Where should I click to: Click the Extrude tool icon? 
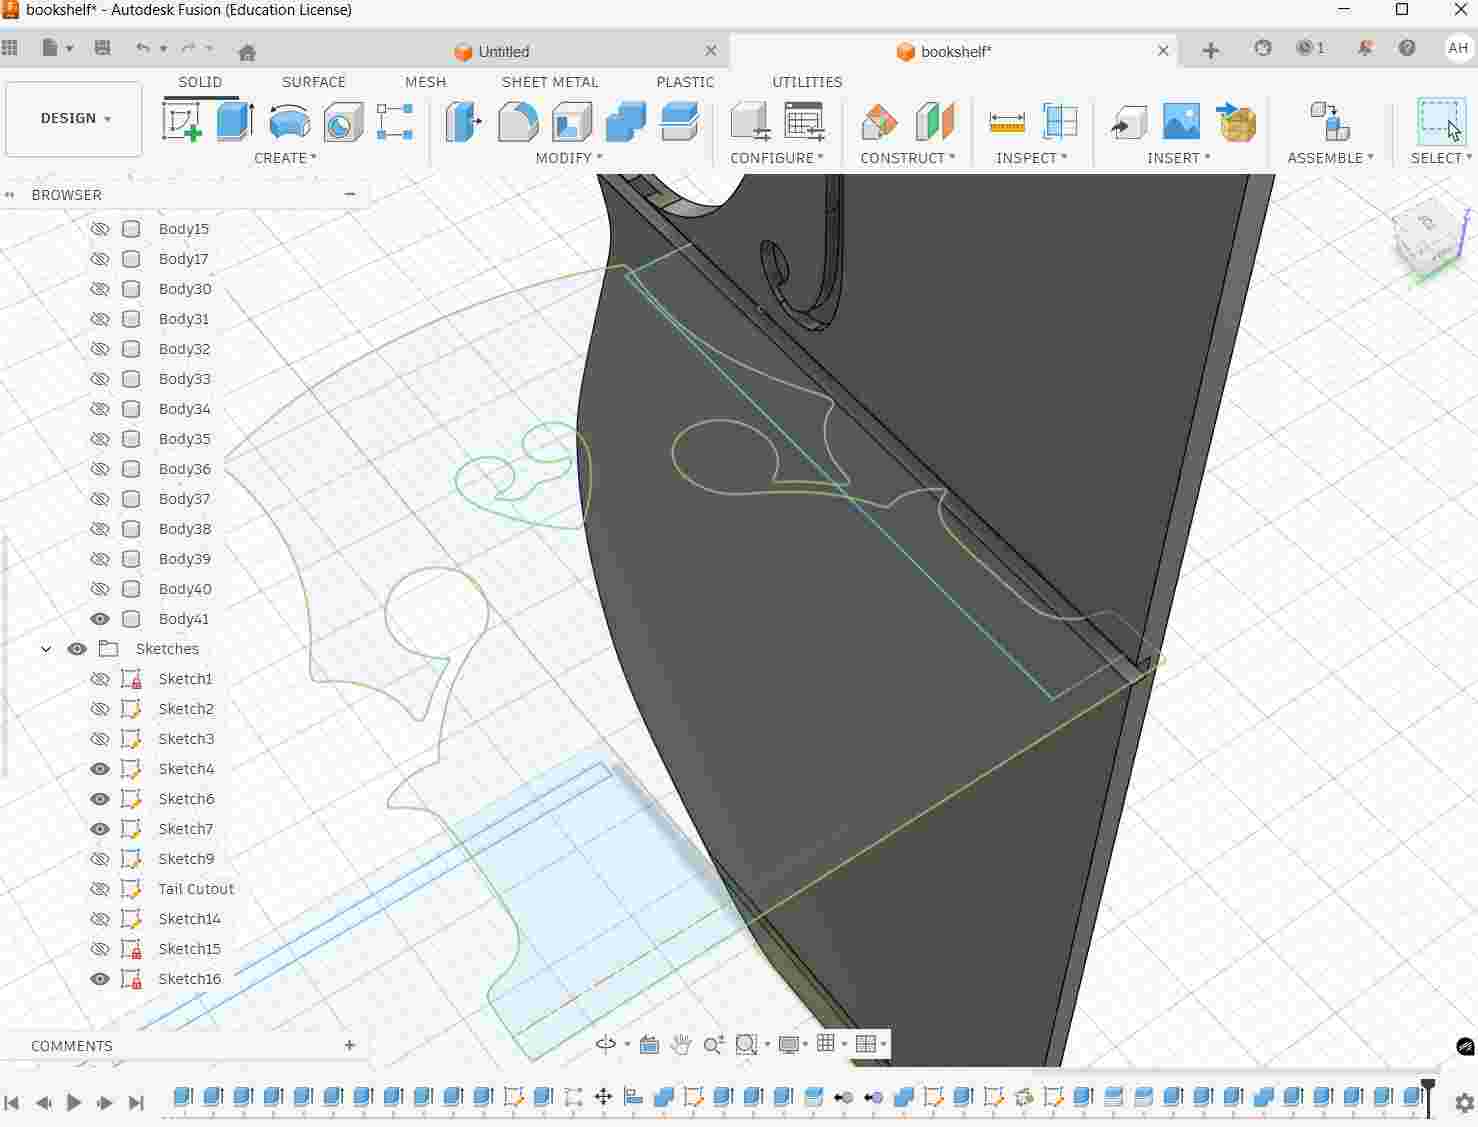coord(235,122)
